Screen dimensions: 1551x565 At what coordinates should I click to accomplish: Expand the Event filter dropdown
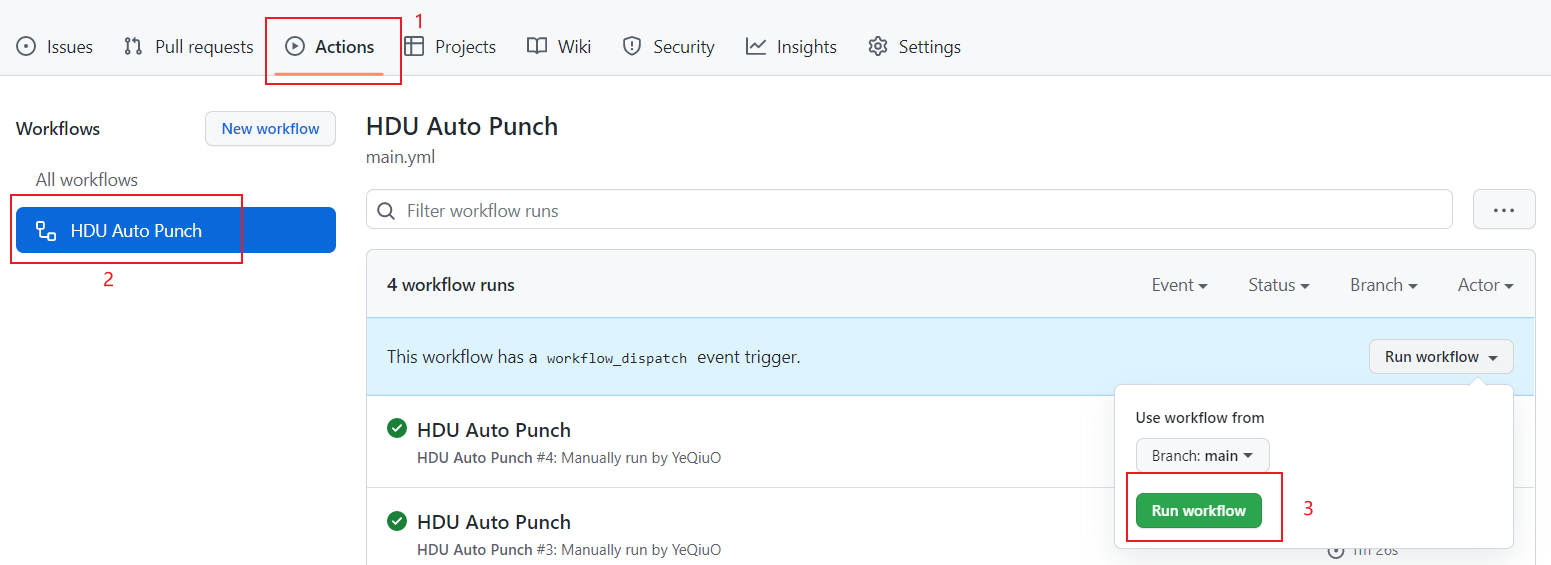pos(1179,285)
